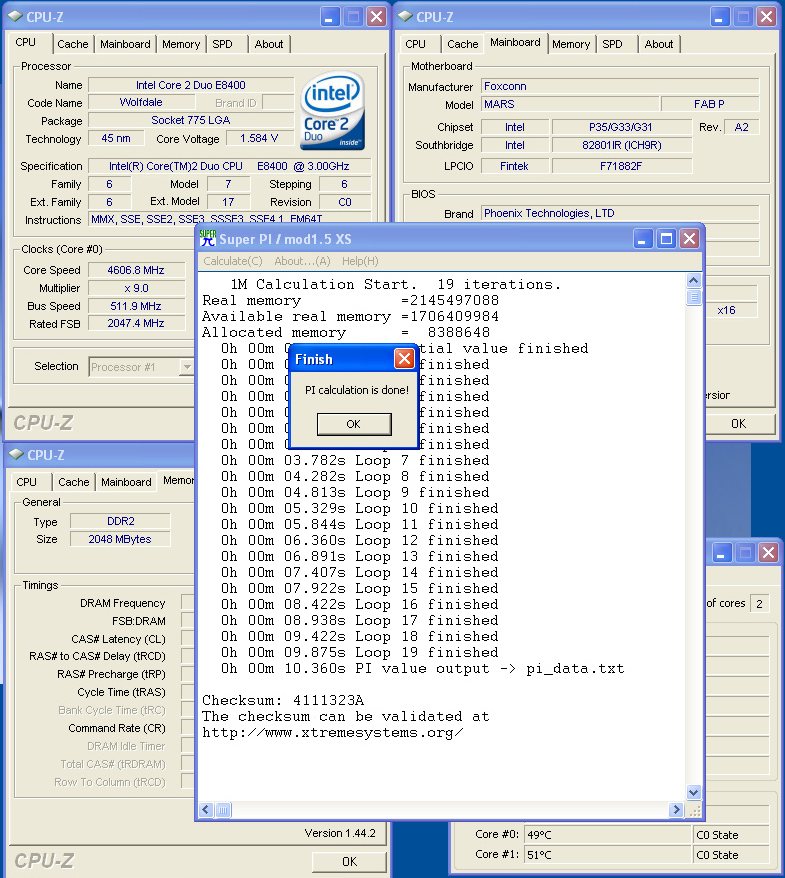Select CPU tab in bottom-left CPU-Z Memory window

coord(26,482)
